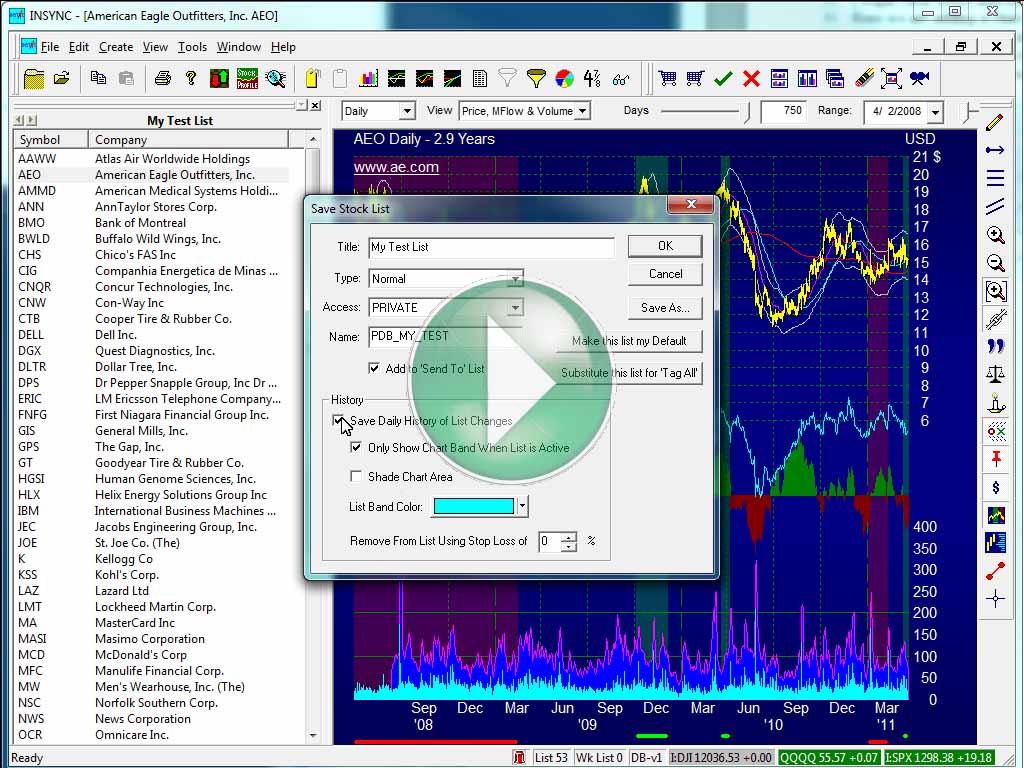Click the Company column header
The image size is (1024, 768).
click(187, 140)
